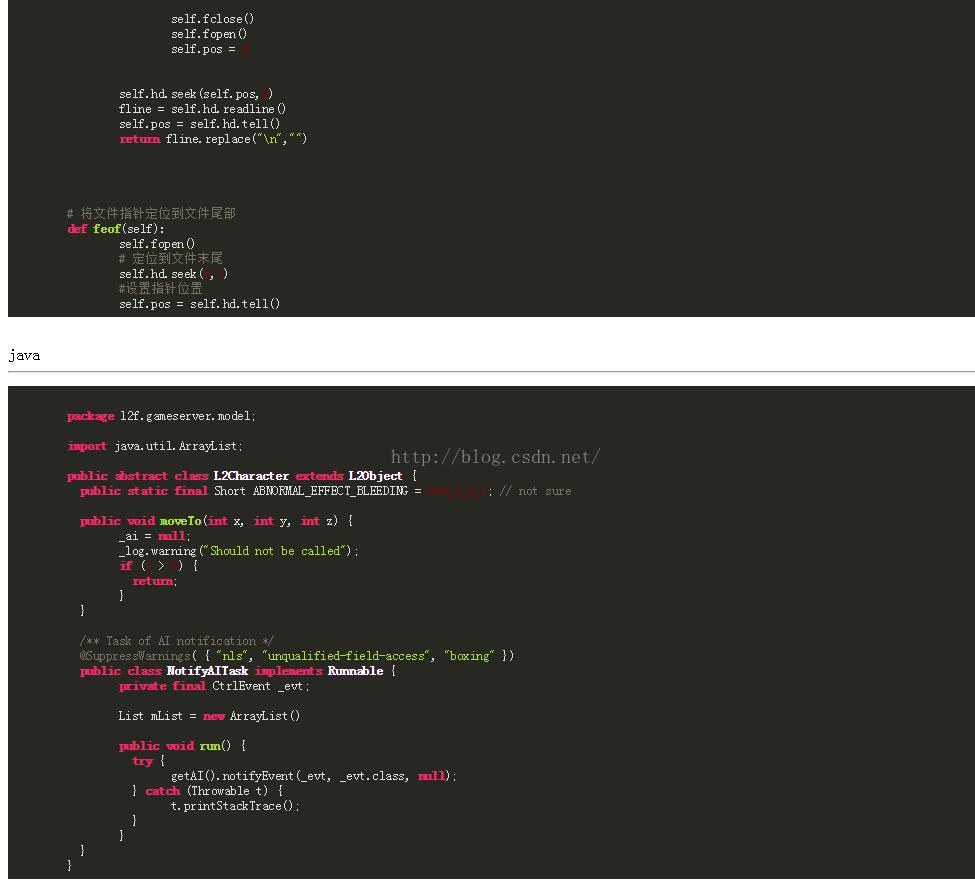Click the "// not sure" comment
The width and height of the screenshot is (975, 893).
[535, 491]
